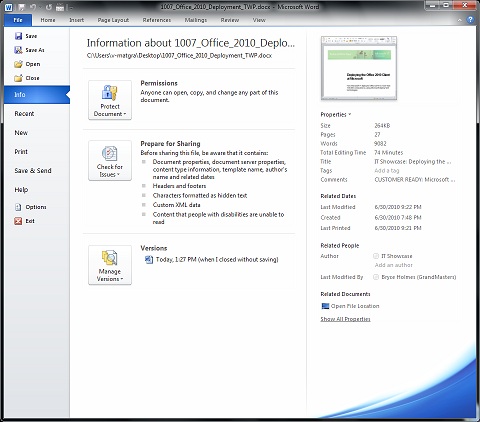Image resolution: width=480 pixels, height=422 pixels.
Task: Click the Add a tag field
Action: [x=387, y=171]
